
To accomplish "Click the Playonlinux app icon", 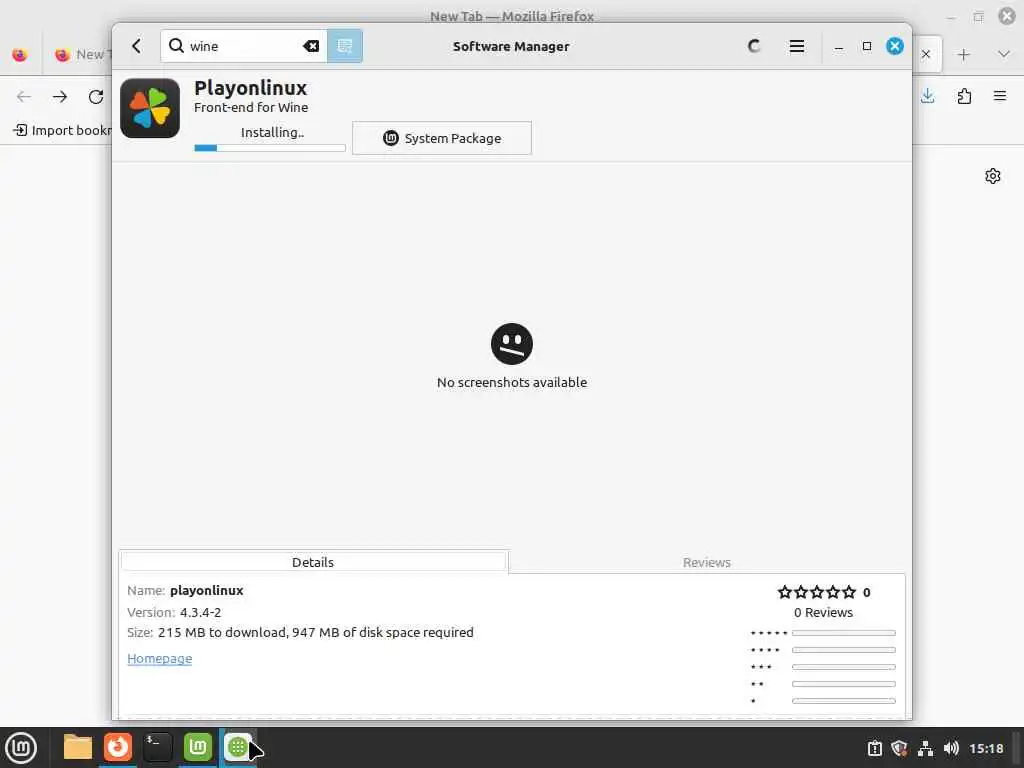I will [x=150, y=108].
